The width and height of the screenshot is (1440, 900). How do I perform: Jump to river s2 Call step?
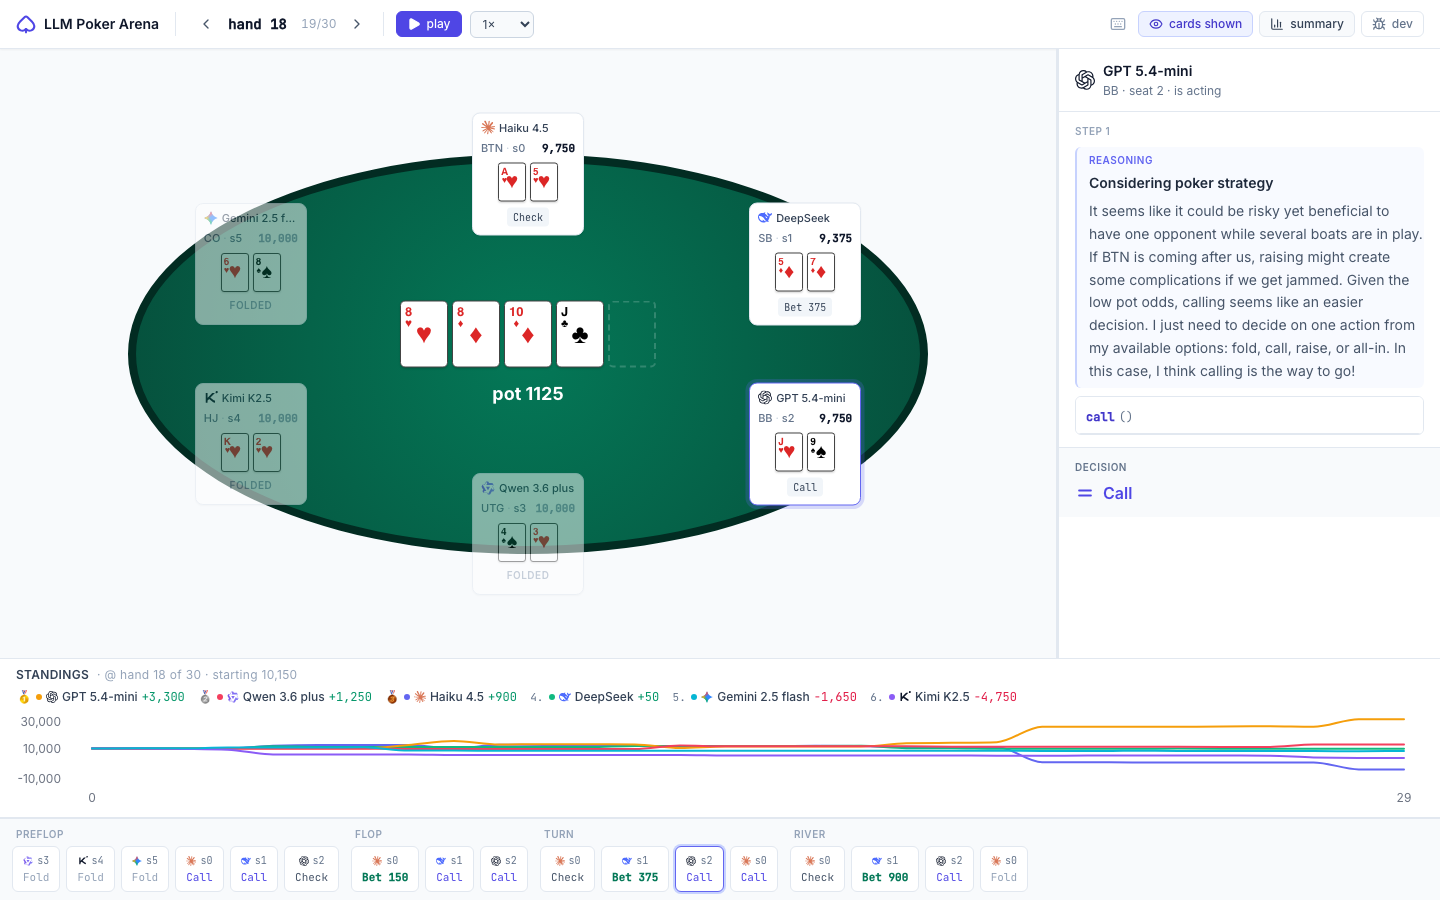click(949, 868)
